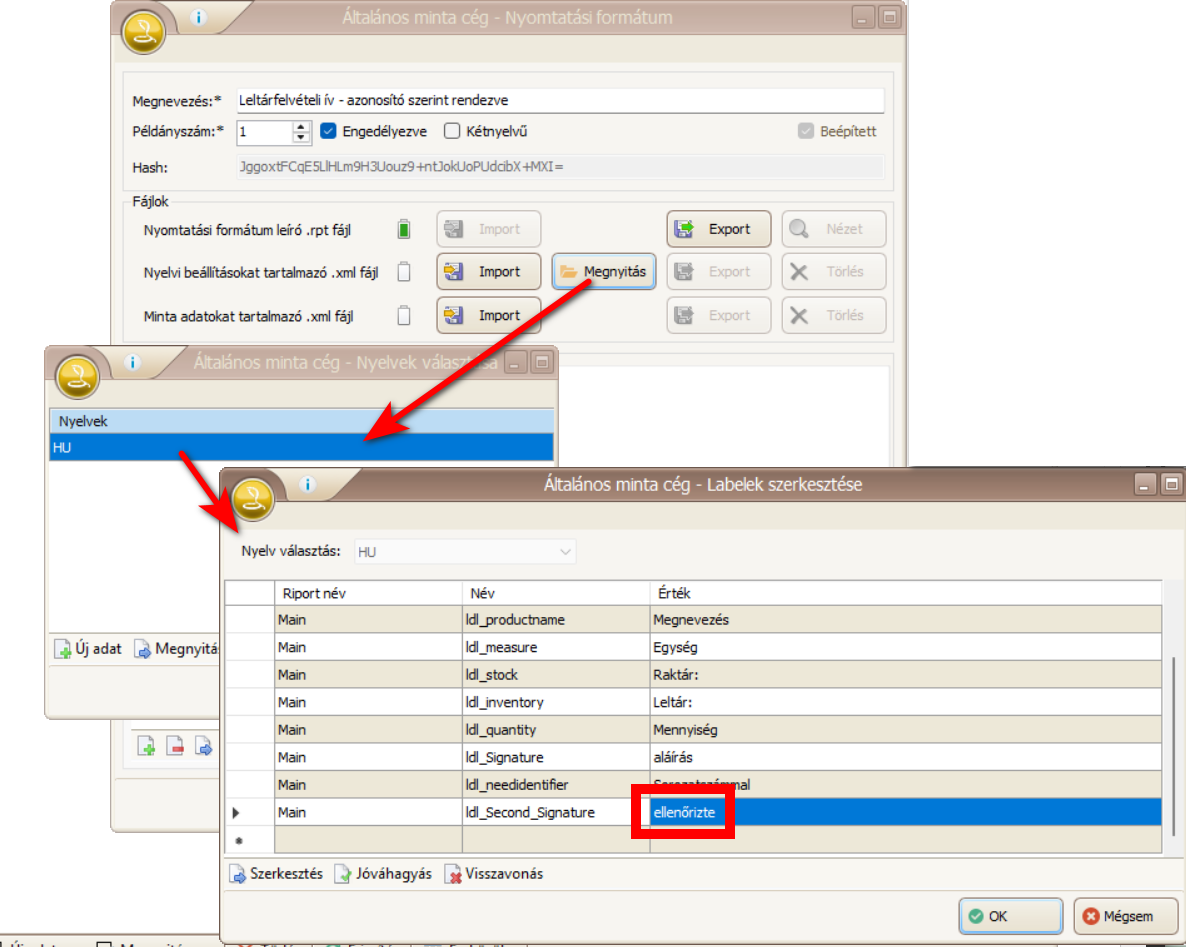Select the HU row in the Nyelvek list
Screen dimensions: 1186x947
pos(300,448)
